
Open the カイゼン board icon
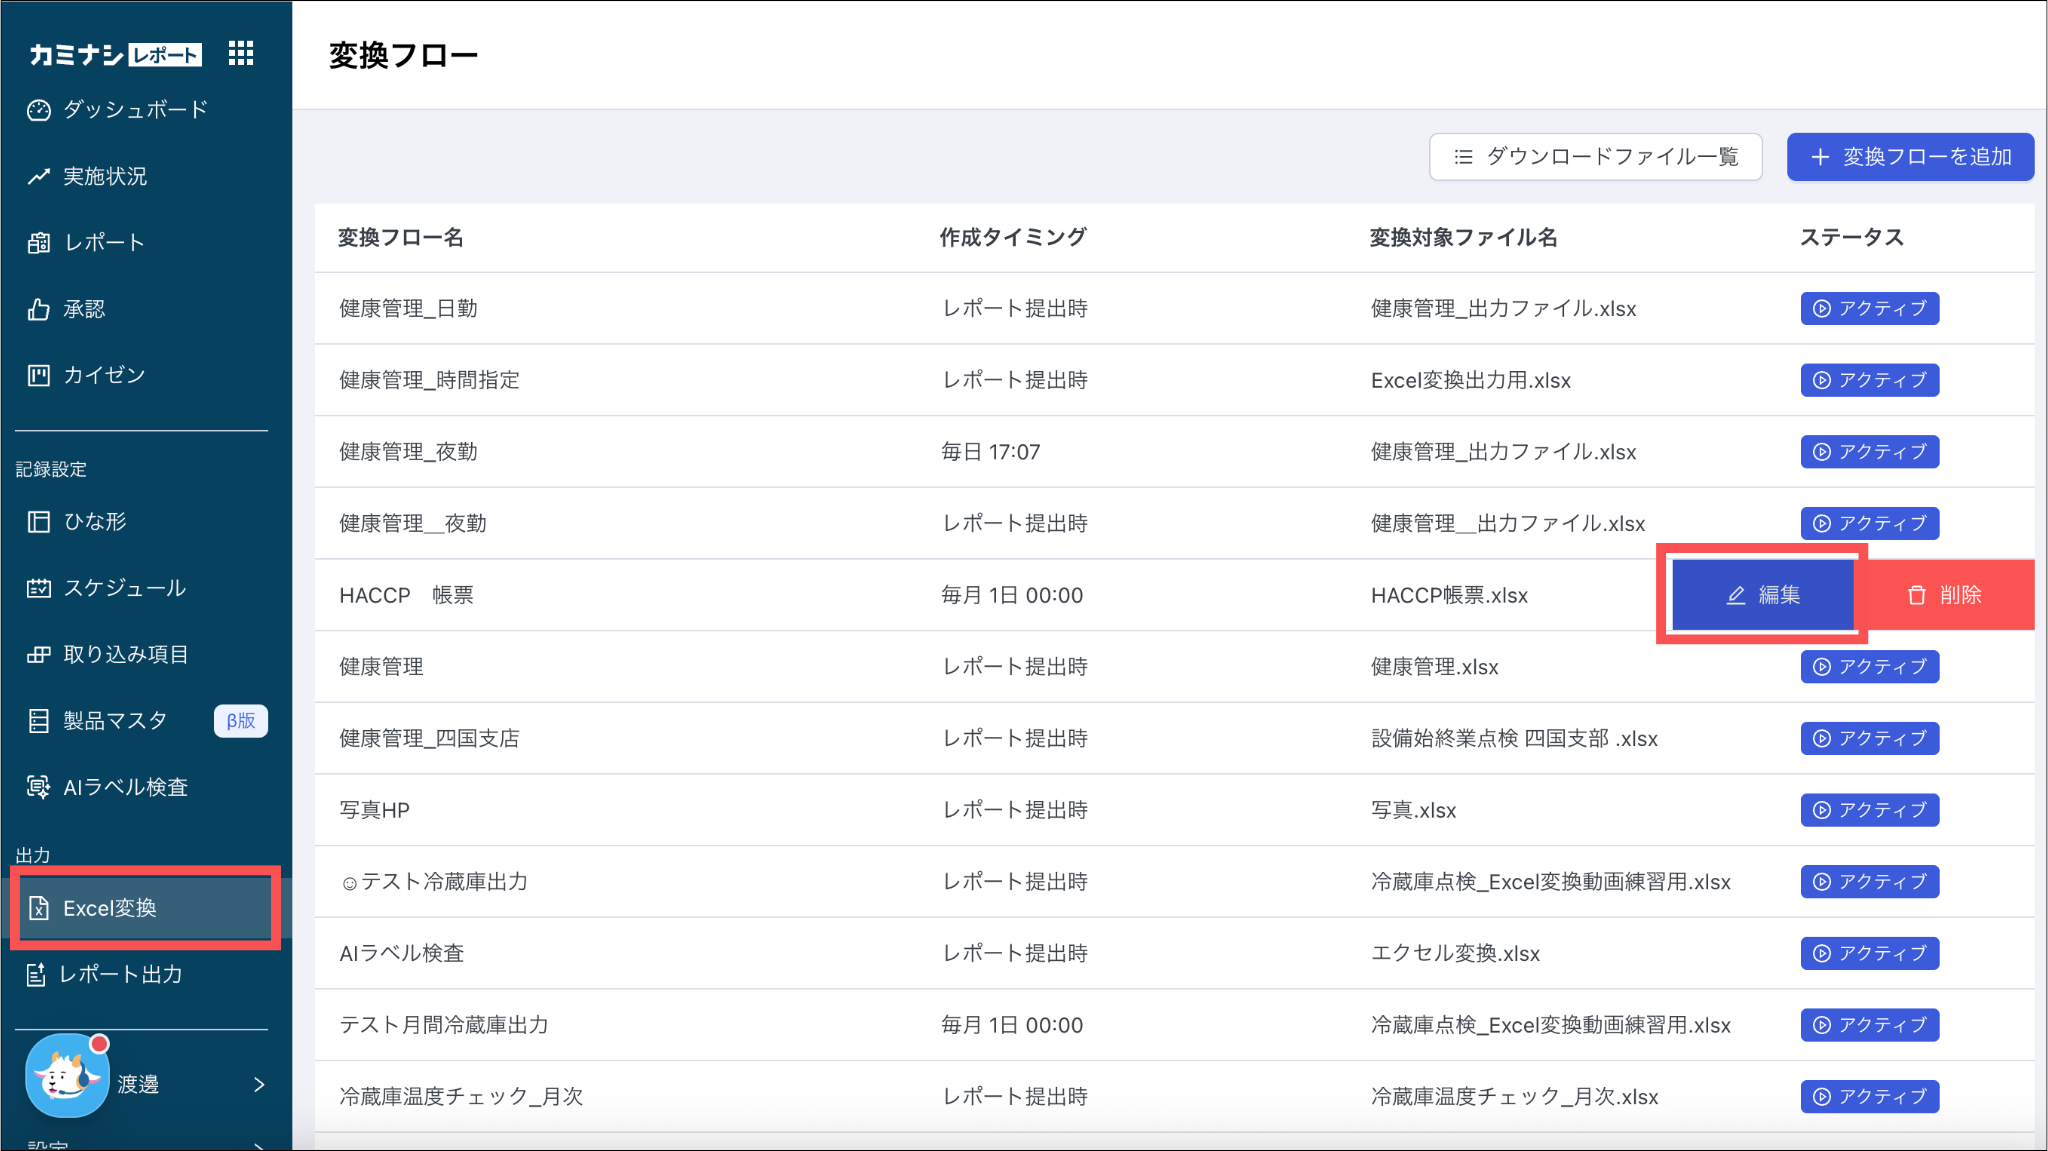(x=39, y=376)
